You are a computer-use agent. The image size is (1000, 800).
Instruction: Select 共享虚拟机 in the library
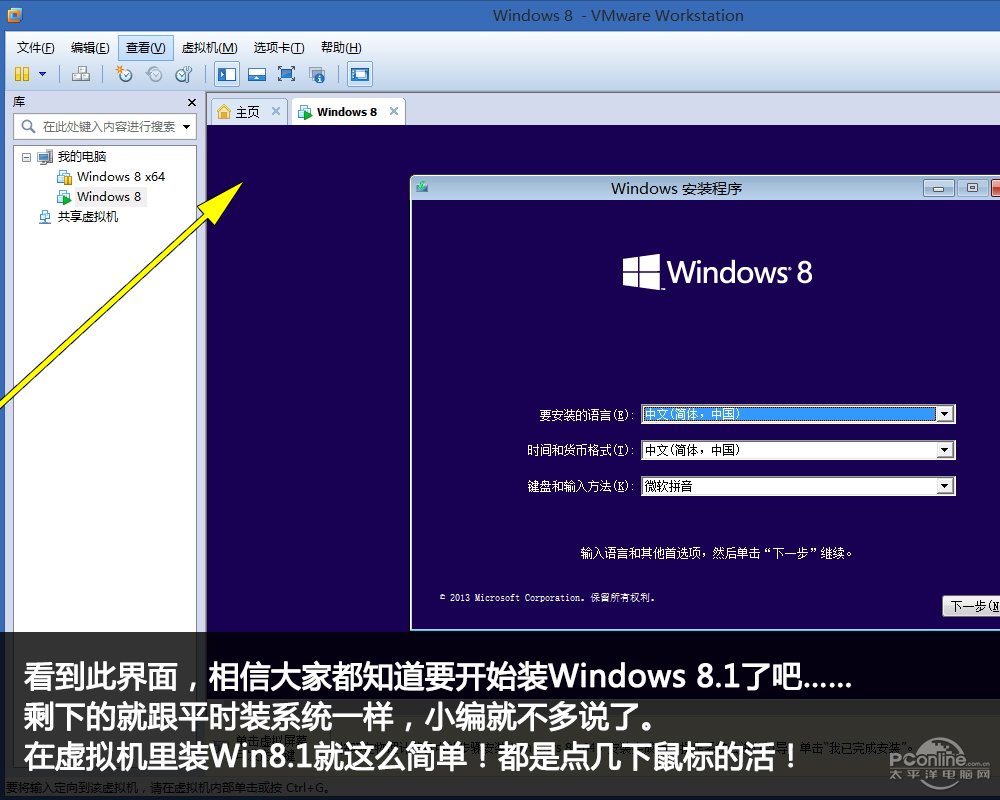[88, 217]
